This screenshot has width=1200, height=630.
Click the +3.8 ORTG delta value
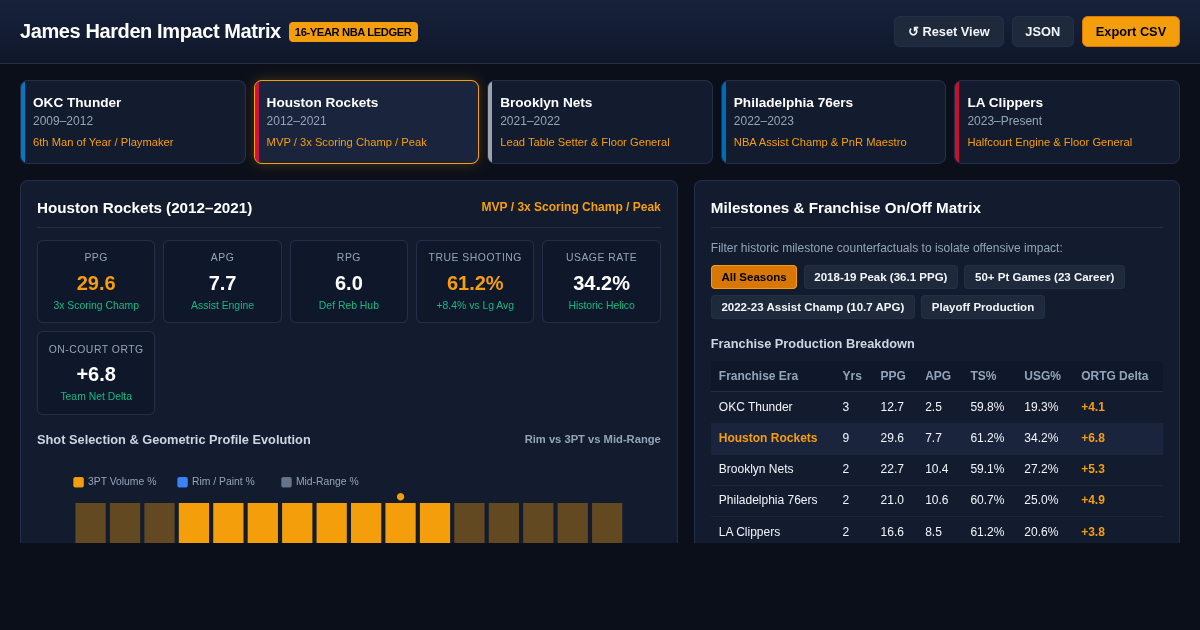click(x=1093, y=532)
